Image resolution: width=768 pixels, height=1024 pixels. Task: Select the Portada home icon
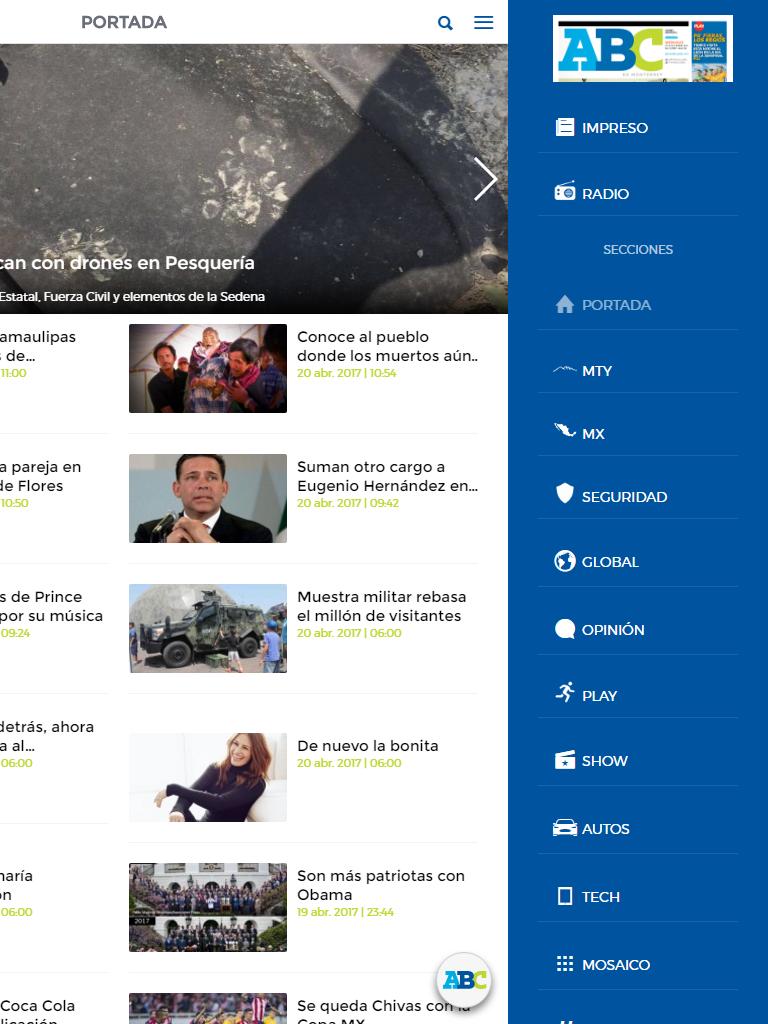coord(565,304)
